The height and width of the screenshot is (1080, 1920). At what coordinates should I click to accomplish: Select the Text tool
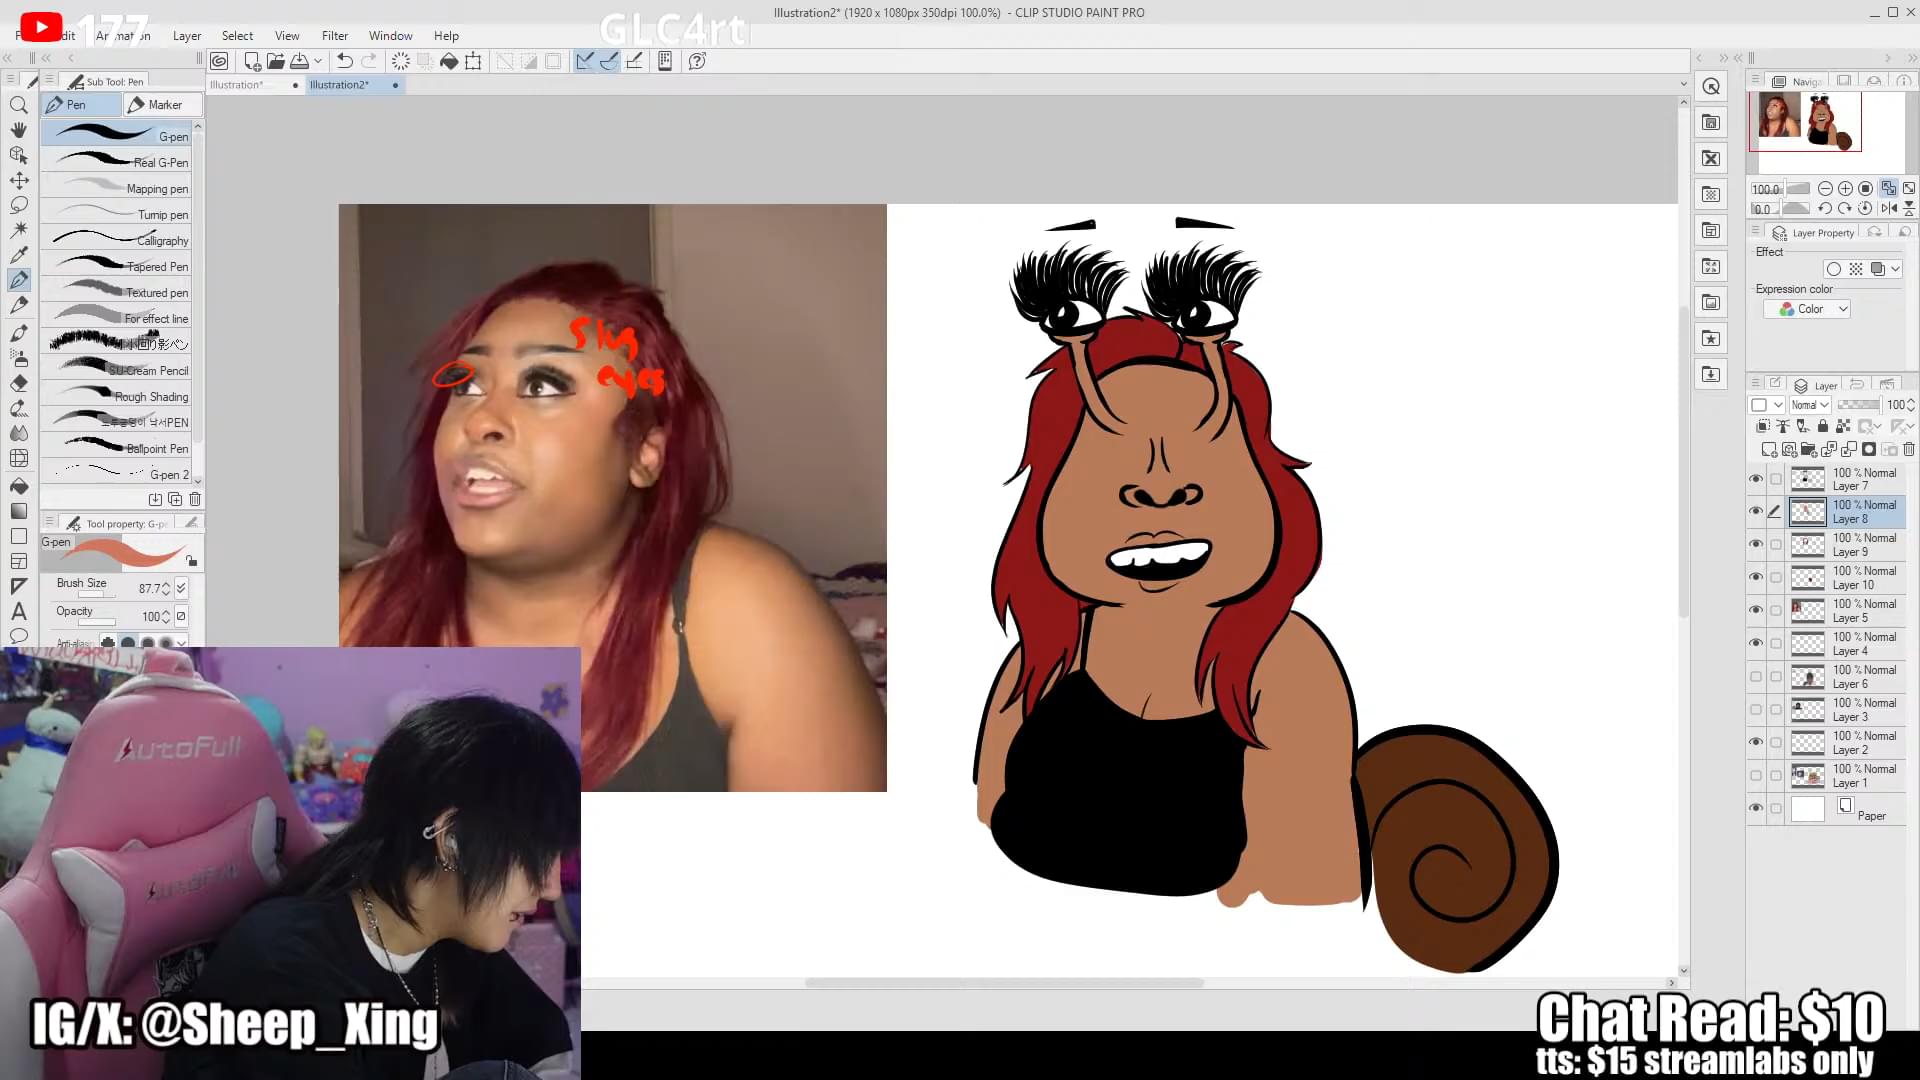click(x=18, y=611)
